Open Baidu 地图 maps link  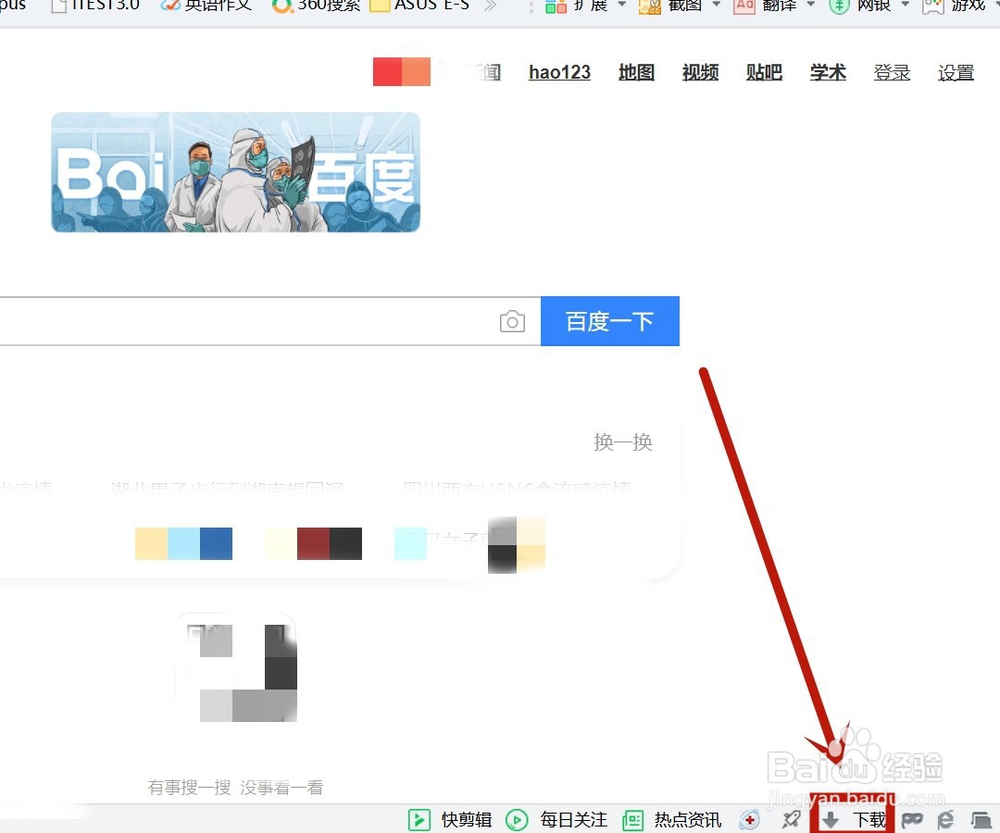[x=636, y=73]
